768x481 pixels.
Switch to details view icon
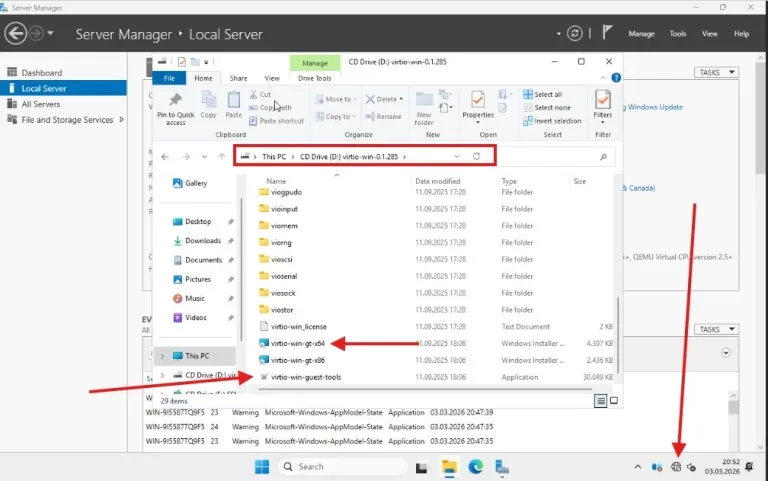click(600, 401)
